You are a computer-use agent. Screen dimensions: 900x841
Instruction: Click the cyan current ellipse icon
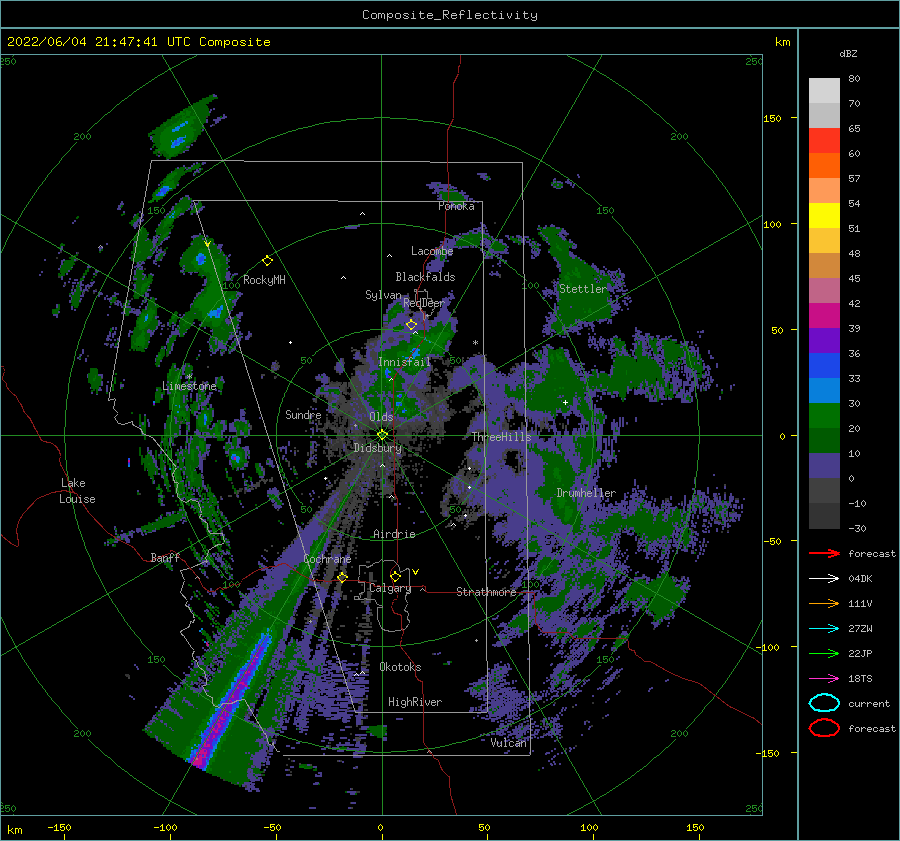824,703
